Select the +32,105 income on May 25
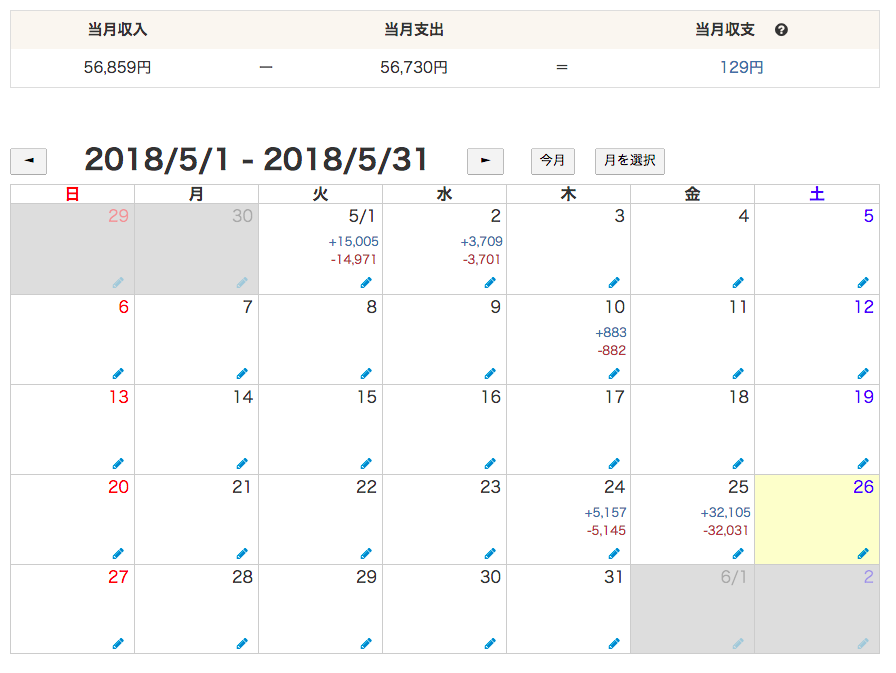The width and height of the screenshot is (896, 673). pyautogui.click(x=725, y=512)
